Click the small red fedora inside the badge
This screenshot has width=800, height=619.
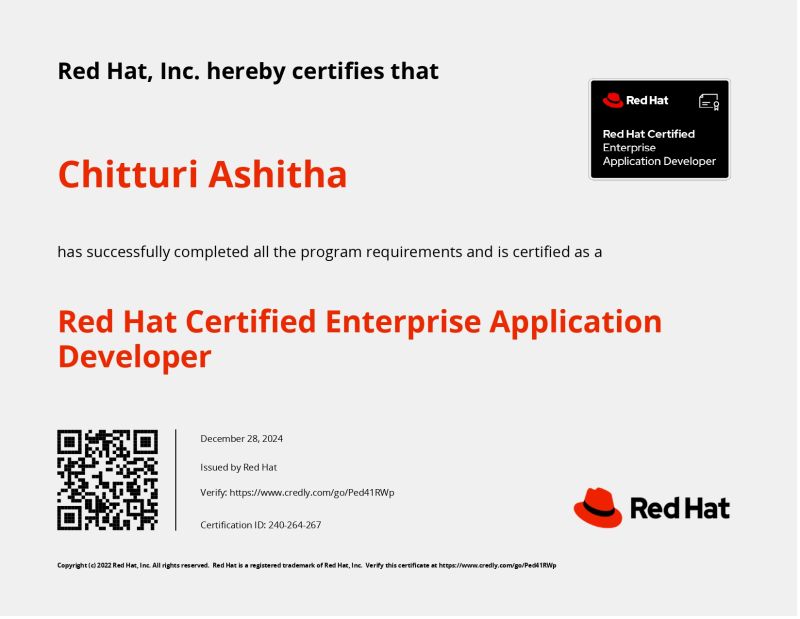[x=611, y=99]
